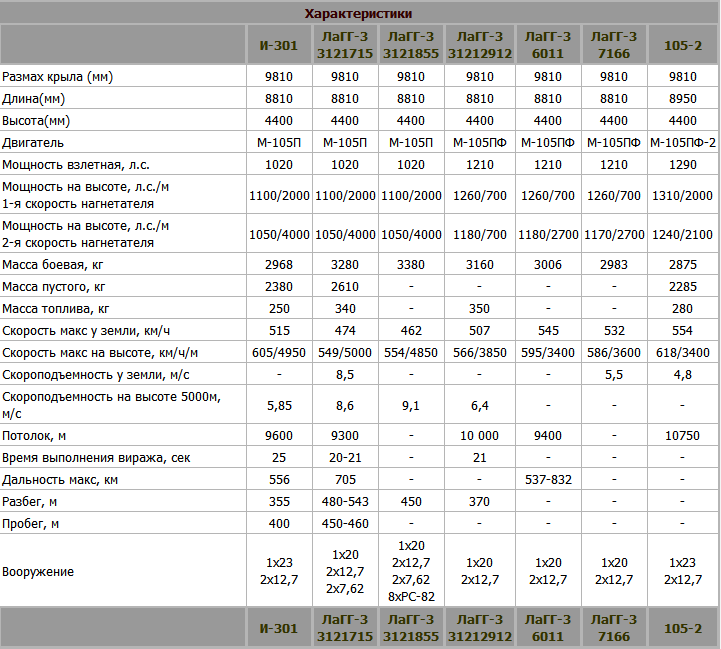Select fuel mass value 280
Image resolution: width=721 pixels, height=649 pixels.
click(x=682, y=309)
